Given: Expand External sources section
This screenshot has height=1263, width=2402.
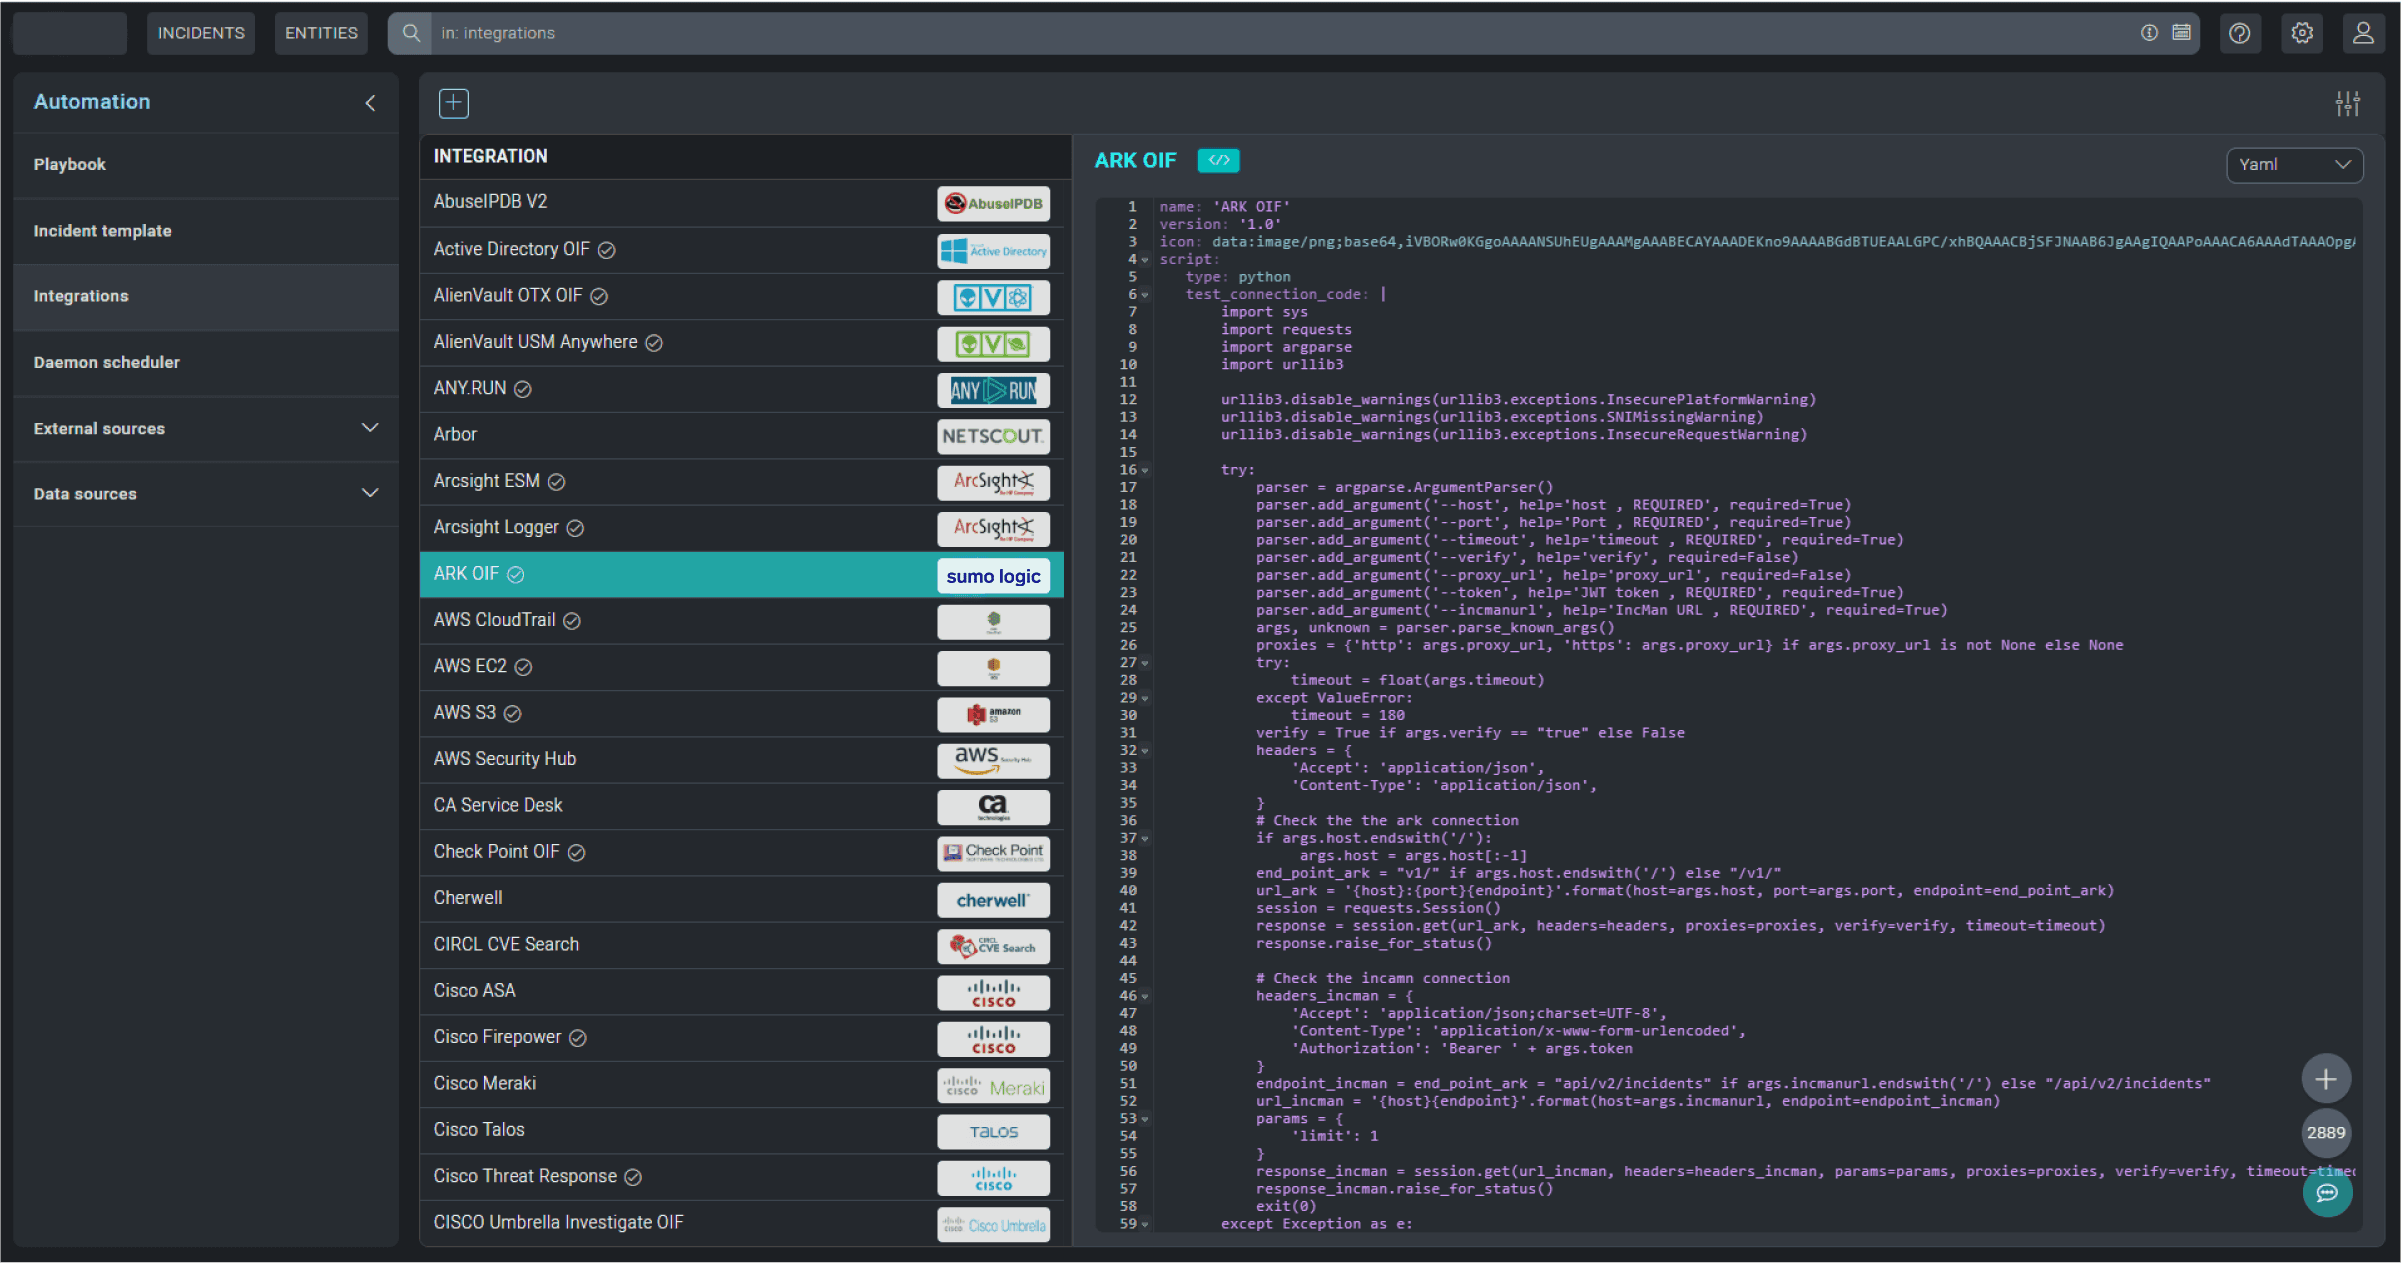Looking at the screenshot, I should coord(370,428).
